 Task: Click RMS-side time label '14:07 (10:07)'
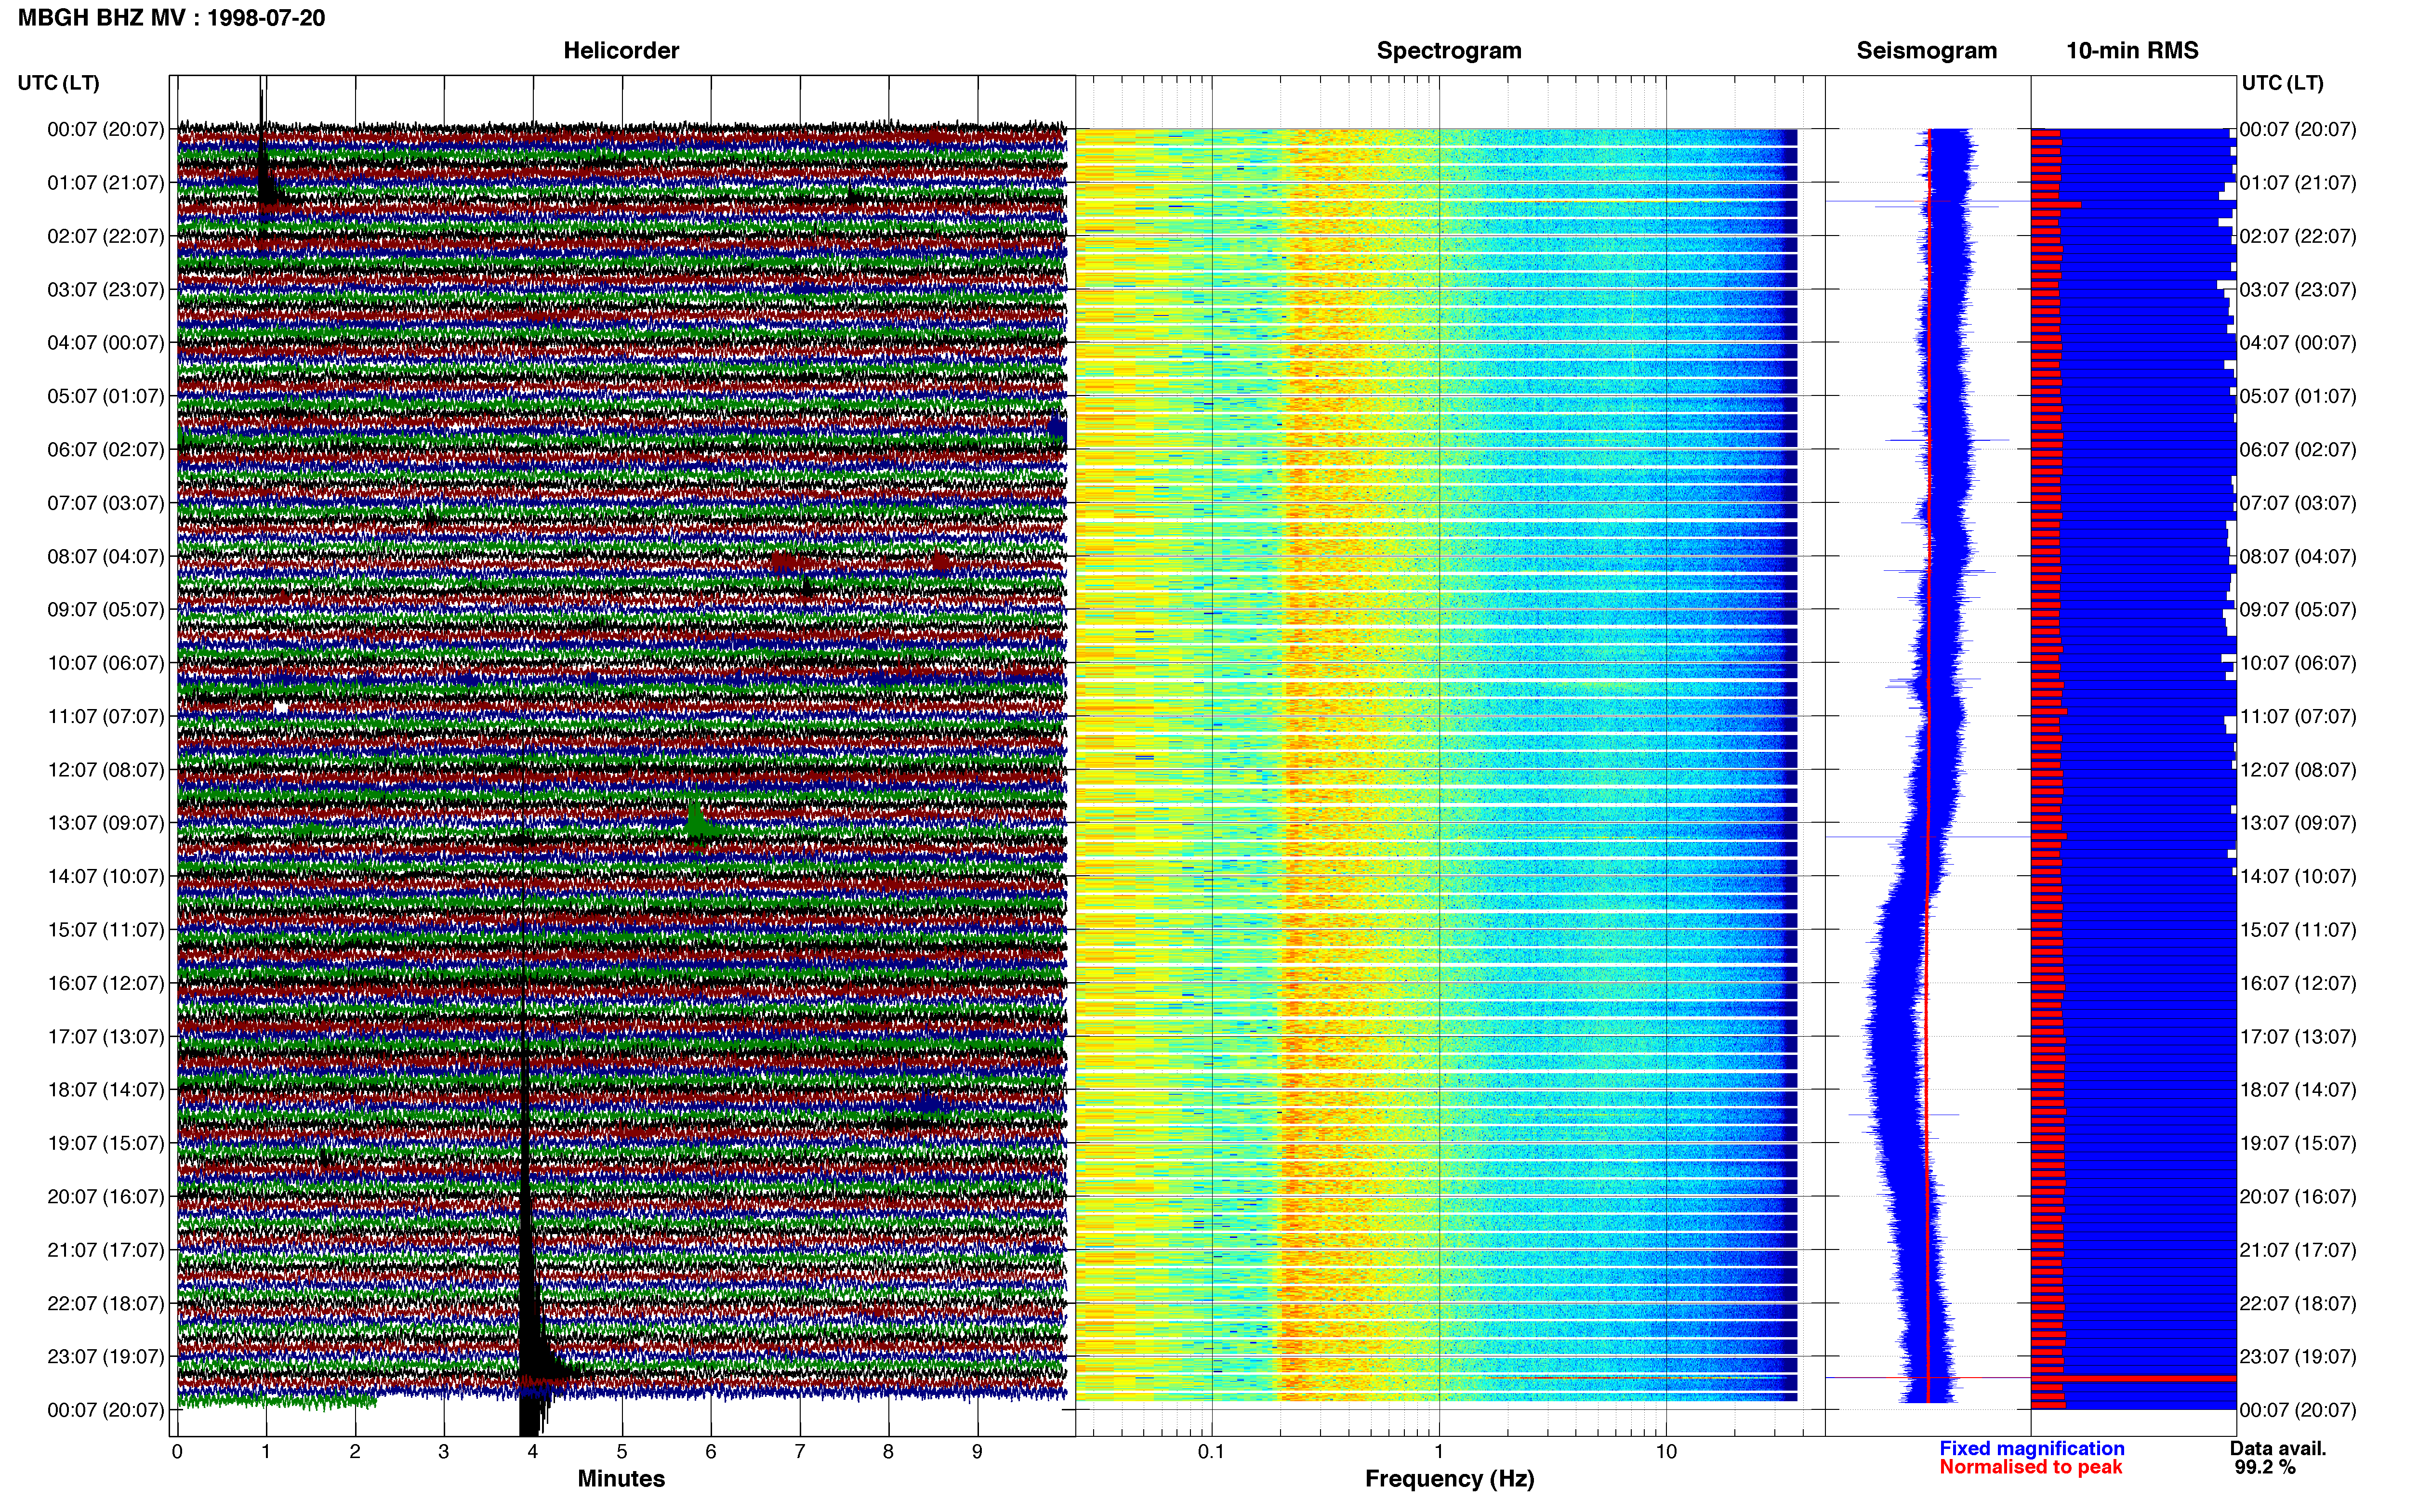tap(2298, 877)
